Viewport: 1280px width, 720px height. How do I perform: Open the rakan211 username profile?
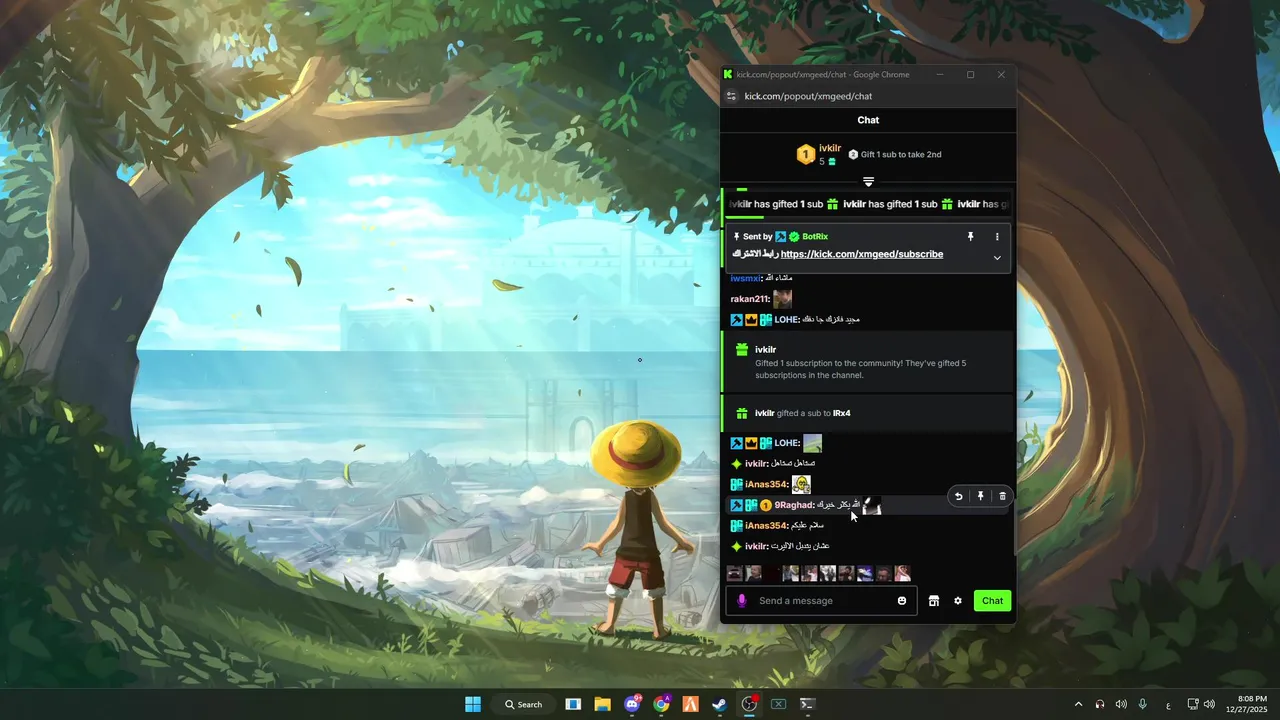(750, 299)
